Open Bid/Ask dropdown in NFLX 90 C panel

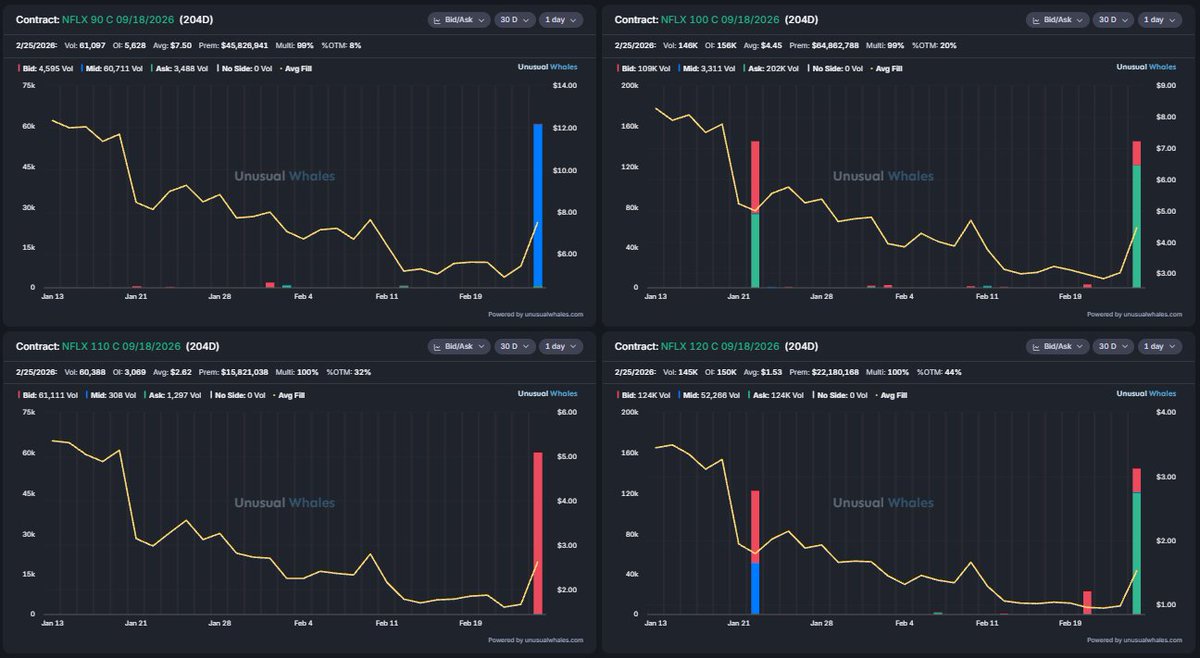pos(460,19)
